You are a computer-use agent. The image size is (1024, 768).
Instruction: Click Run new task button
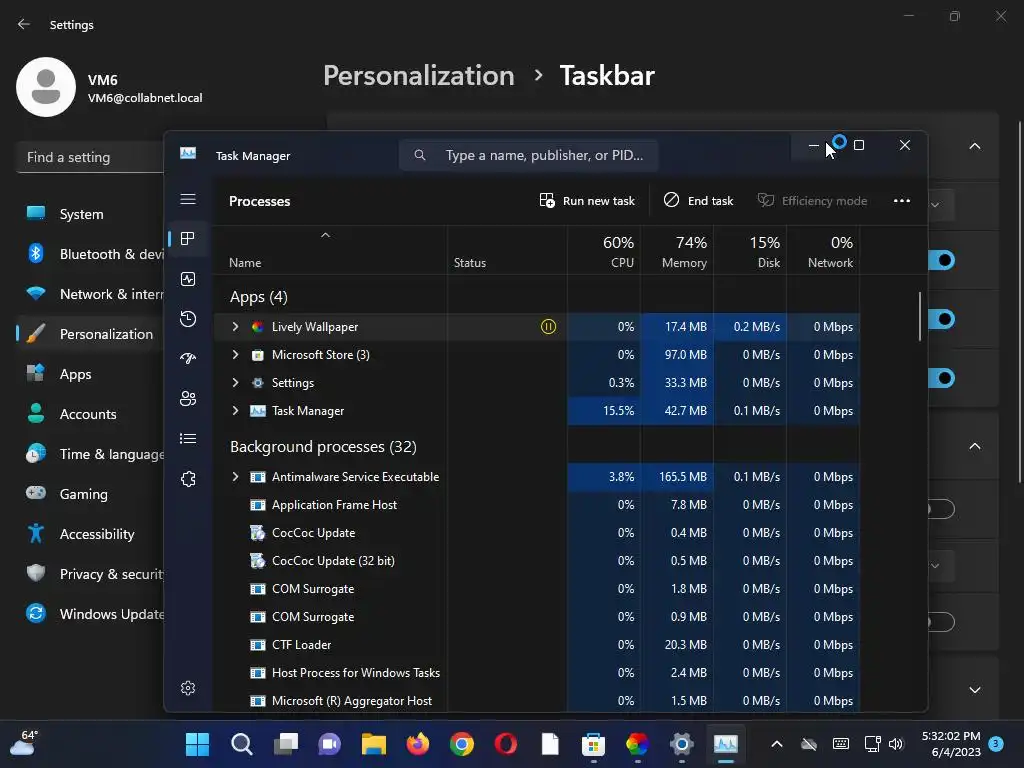point(587,200)
